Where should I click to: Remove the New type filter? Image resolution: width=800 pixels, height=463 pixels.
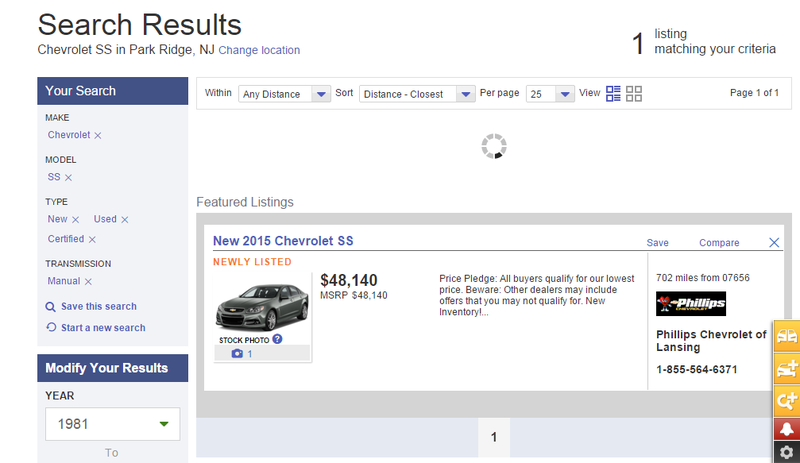tap(76, 220)
